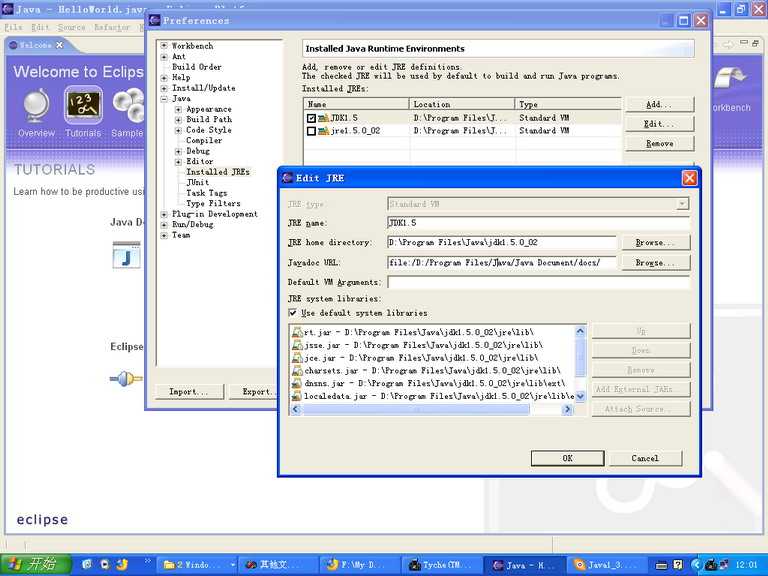Open the Eclipse plug-in tutorial icon
Viewport: 768px width, 576px height.
pyautogui.click(x=126, y=379)
